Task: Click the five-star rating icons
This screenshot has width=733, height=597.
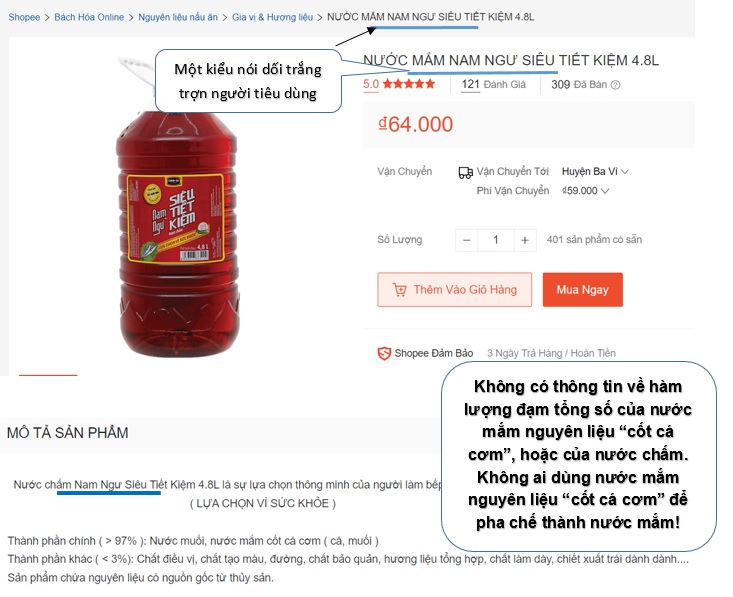Action: coord(409,84)
